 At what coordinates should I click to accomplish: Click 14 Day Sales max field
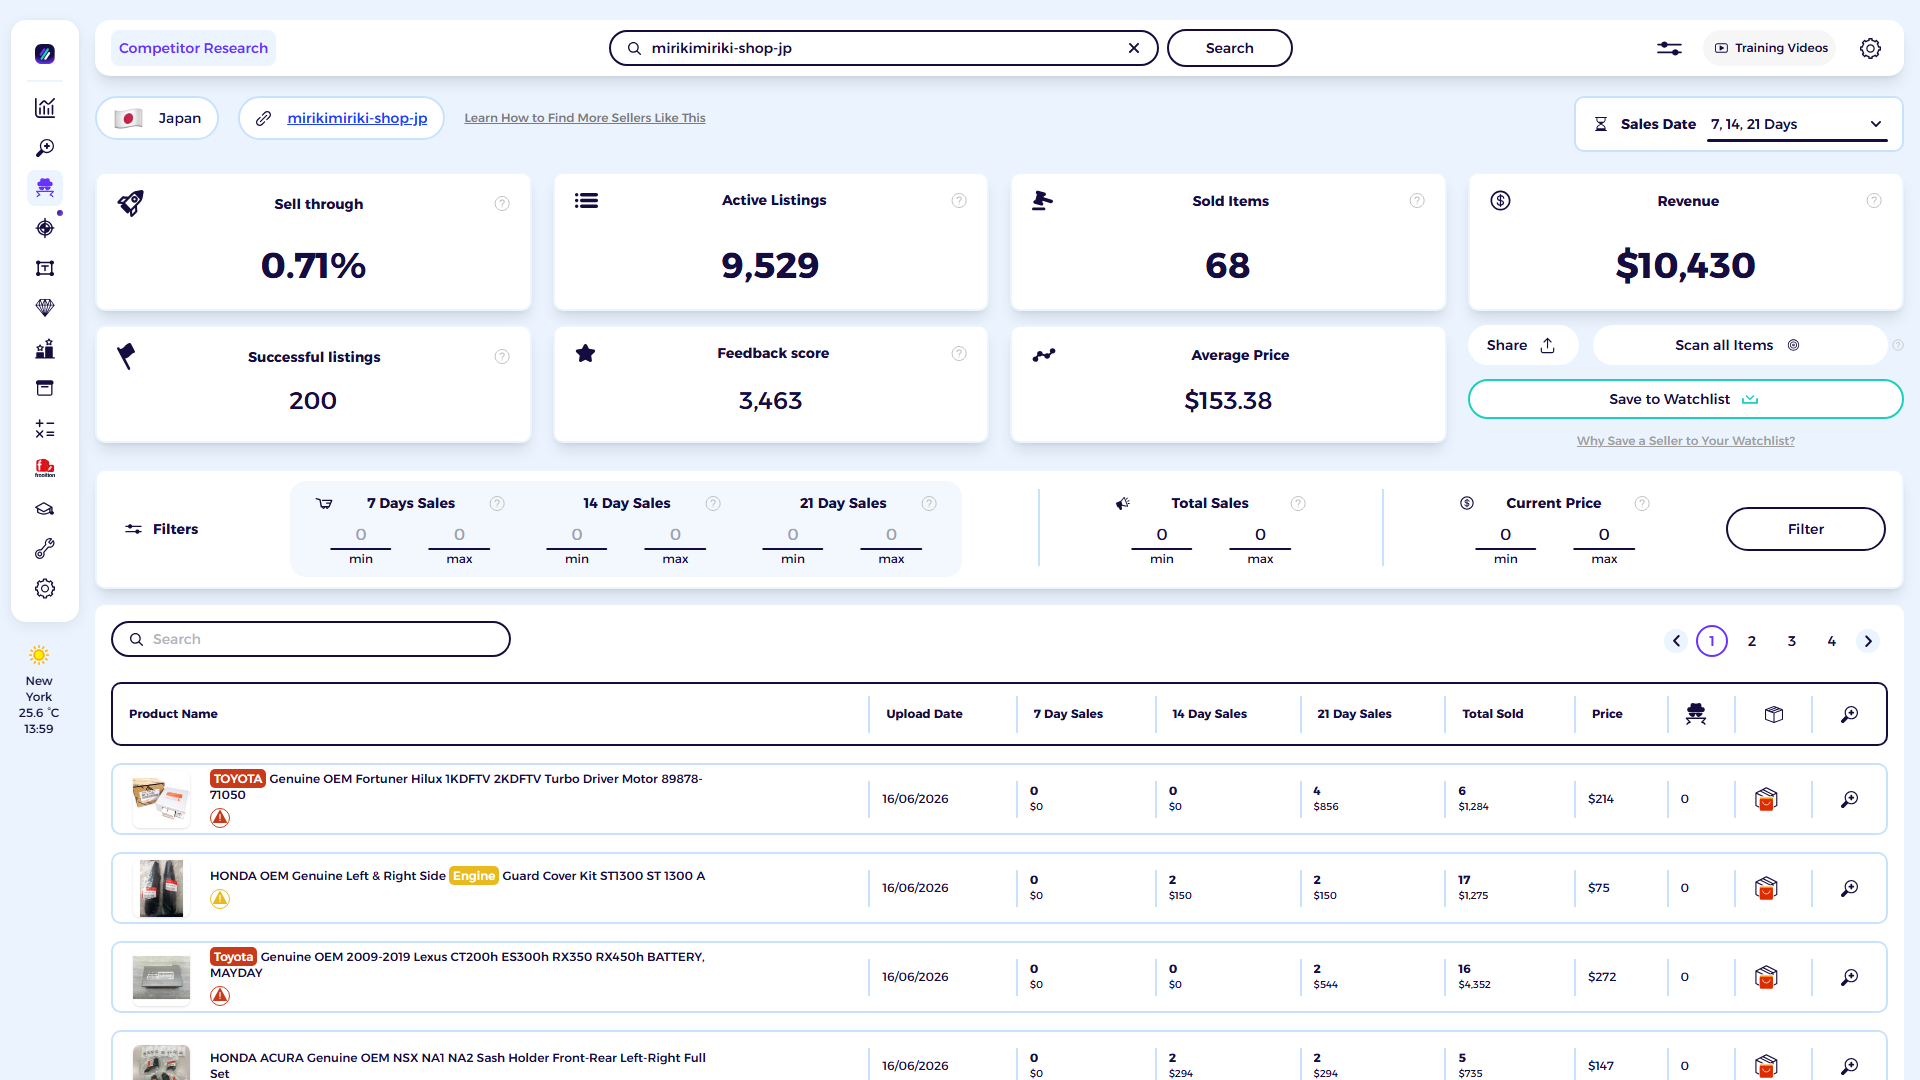pyautogui.click(x=675, y=535)
